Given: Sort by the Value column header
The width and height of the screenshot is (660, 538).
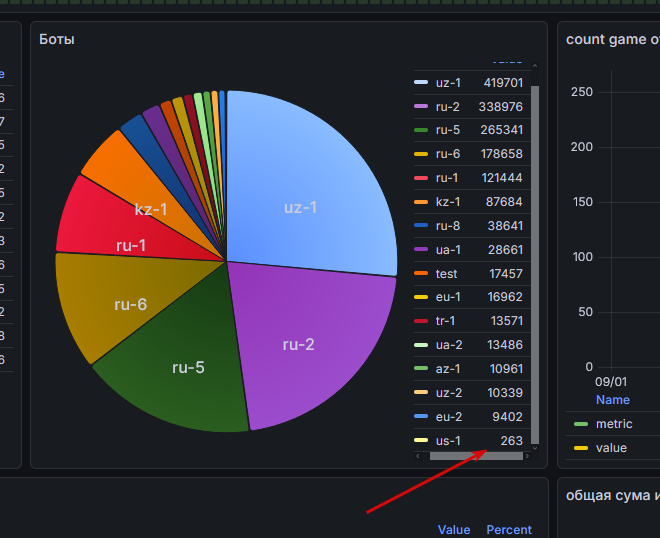Looking at the screenshot, I should (454, 530).
